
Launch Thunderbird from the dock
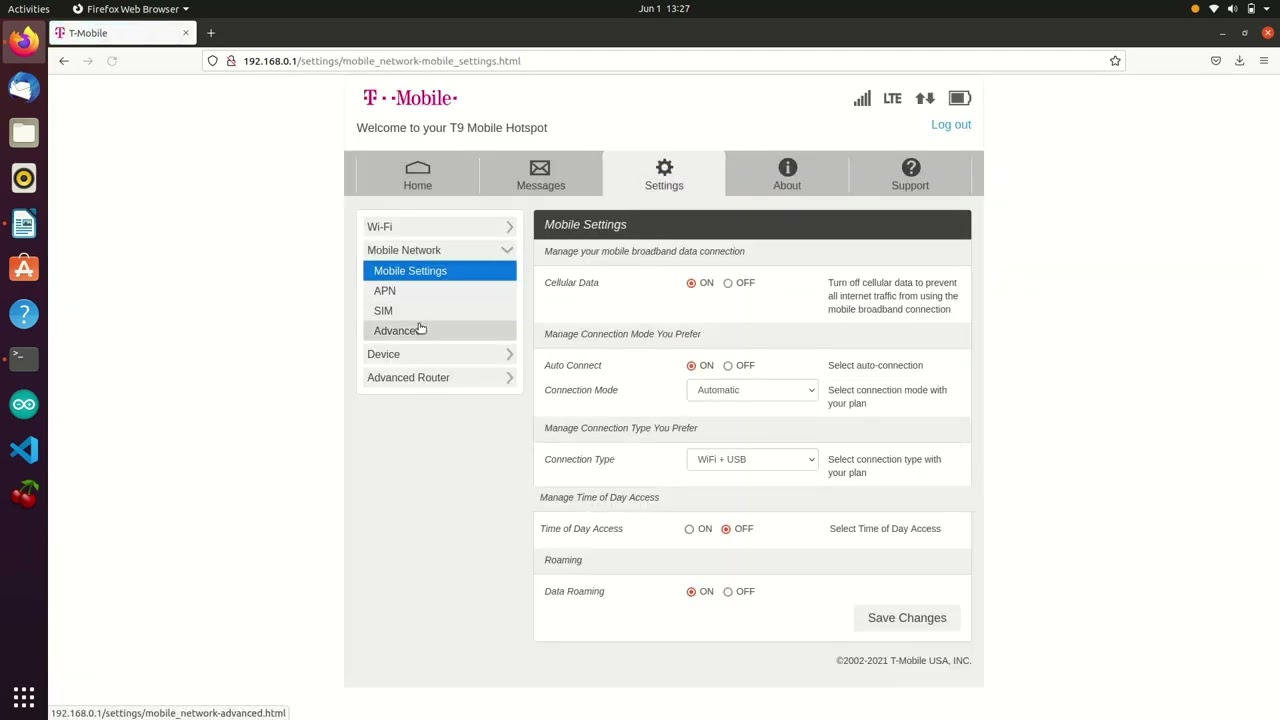(x=24, y=88)
